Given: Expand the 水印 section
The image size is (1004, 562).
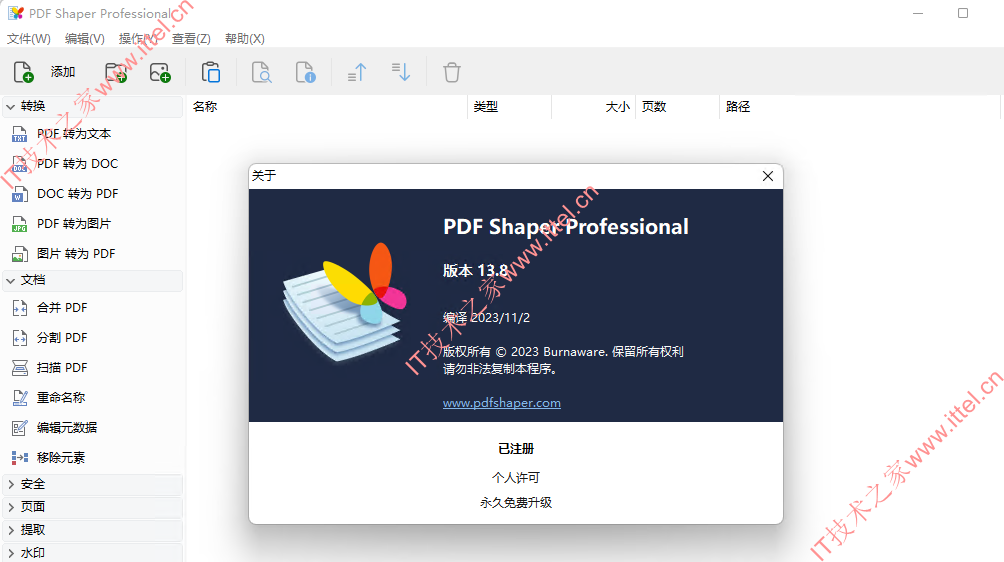Looking at the screenshot, I should click(93, 553).
